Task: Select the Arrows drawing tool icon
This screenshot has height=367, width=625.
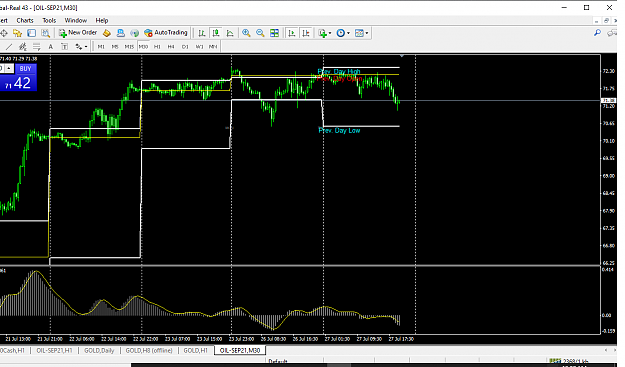Action: (x=78, y=47)
